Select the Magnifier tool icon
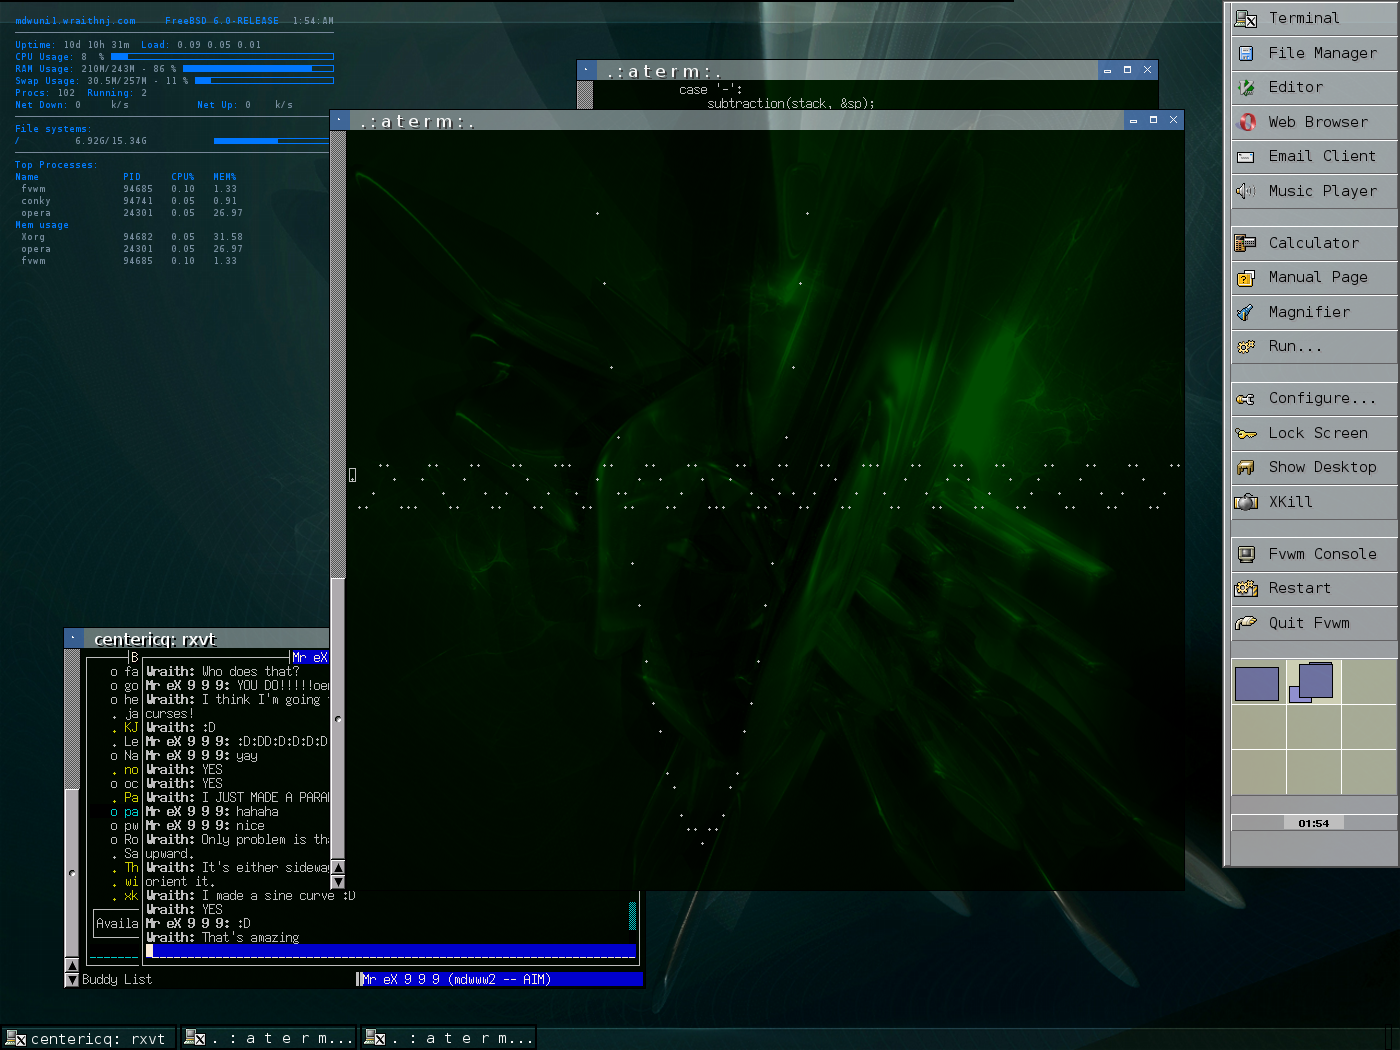1400x1050 pixels. coord(1246,312)
